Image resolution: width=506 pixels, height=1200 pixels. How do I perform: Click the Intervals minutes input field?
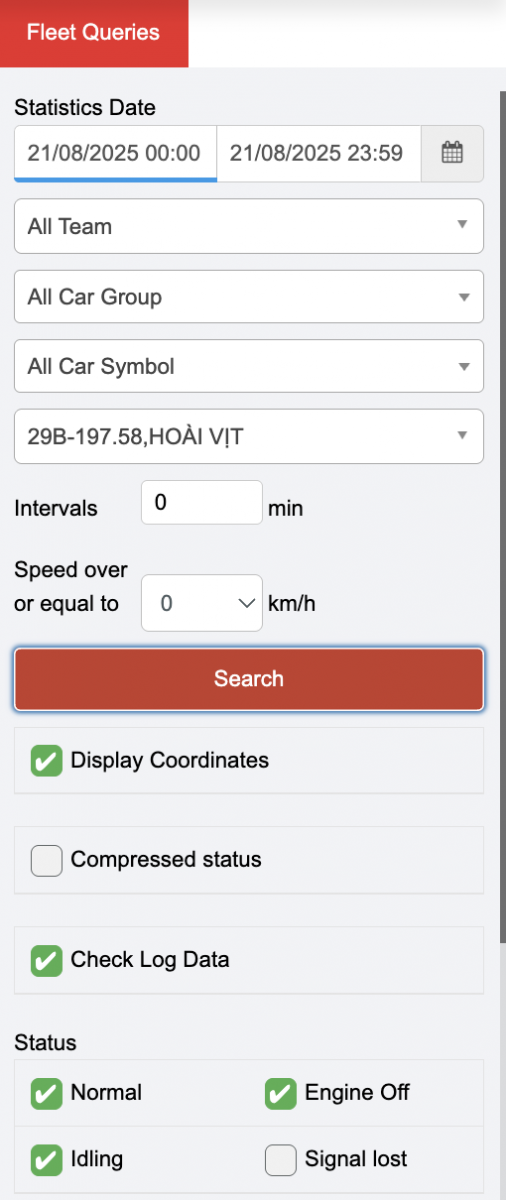tap(202, 502)
